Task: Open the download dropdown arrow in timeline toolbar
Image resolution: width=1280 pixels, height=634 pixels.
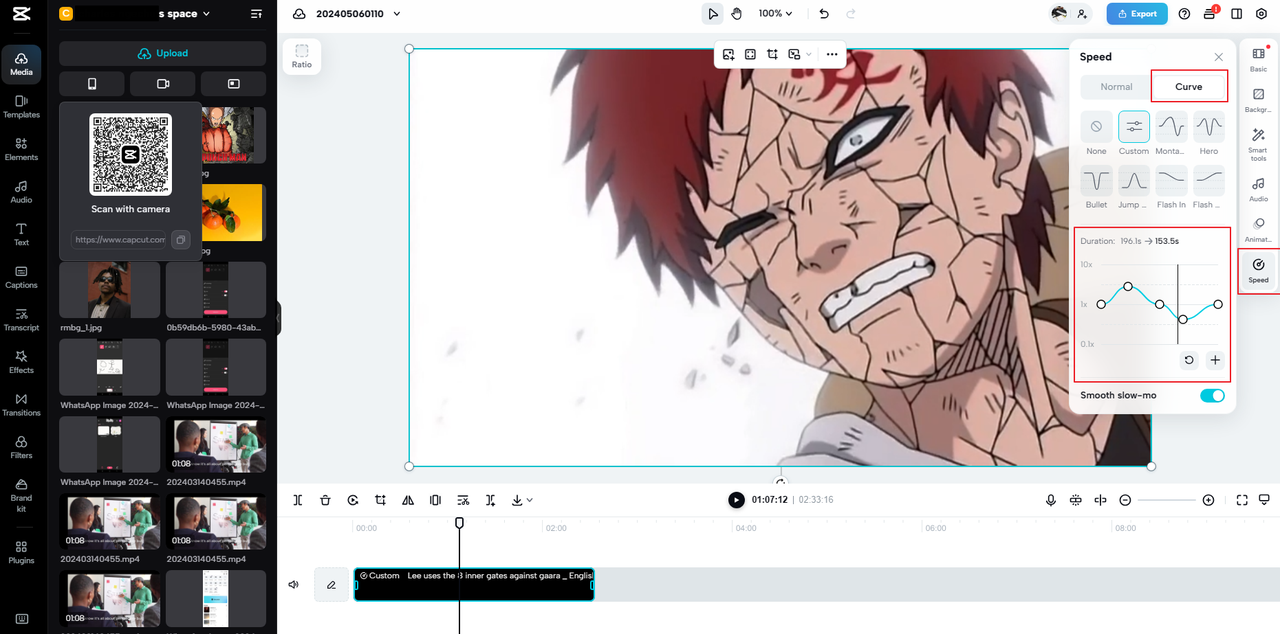Action: (x=529, y=500)
